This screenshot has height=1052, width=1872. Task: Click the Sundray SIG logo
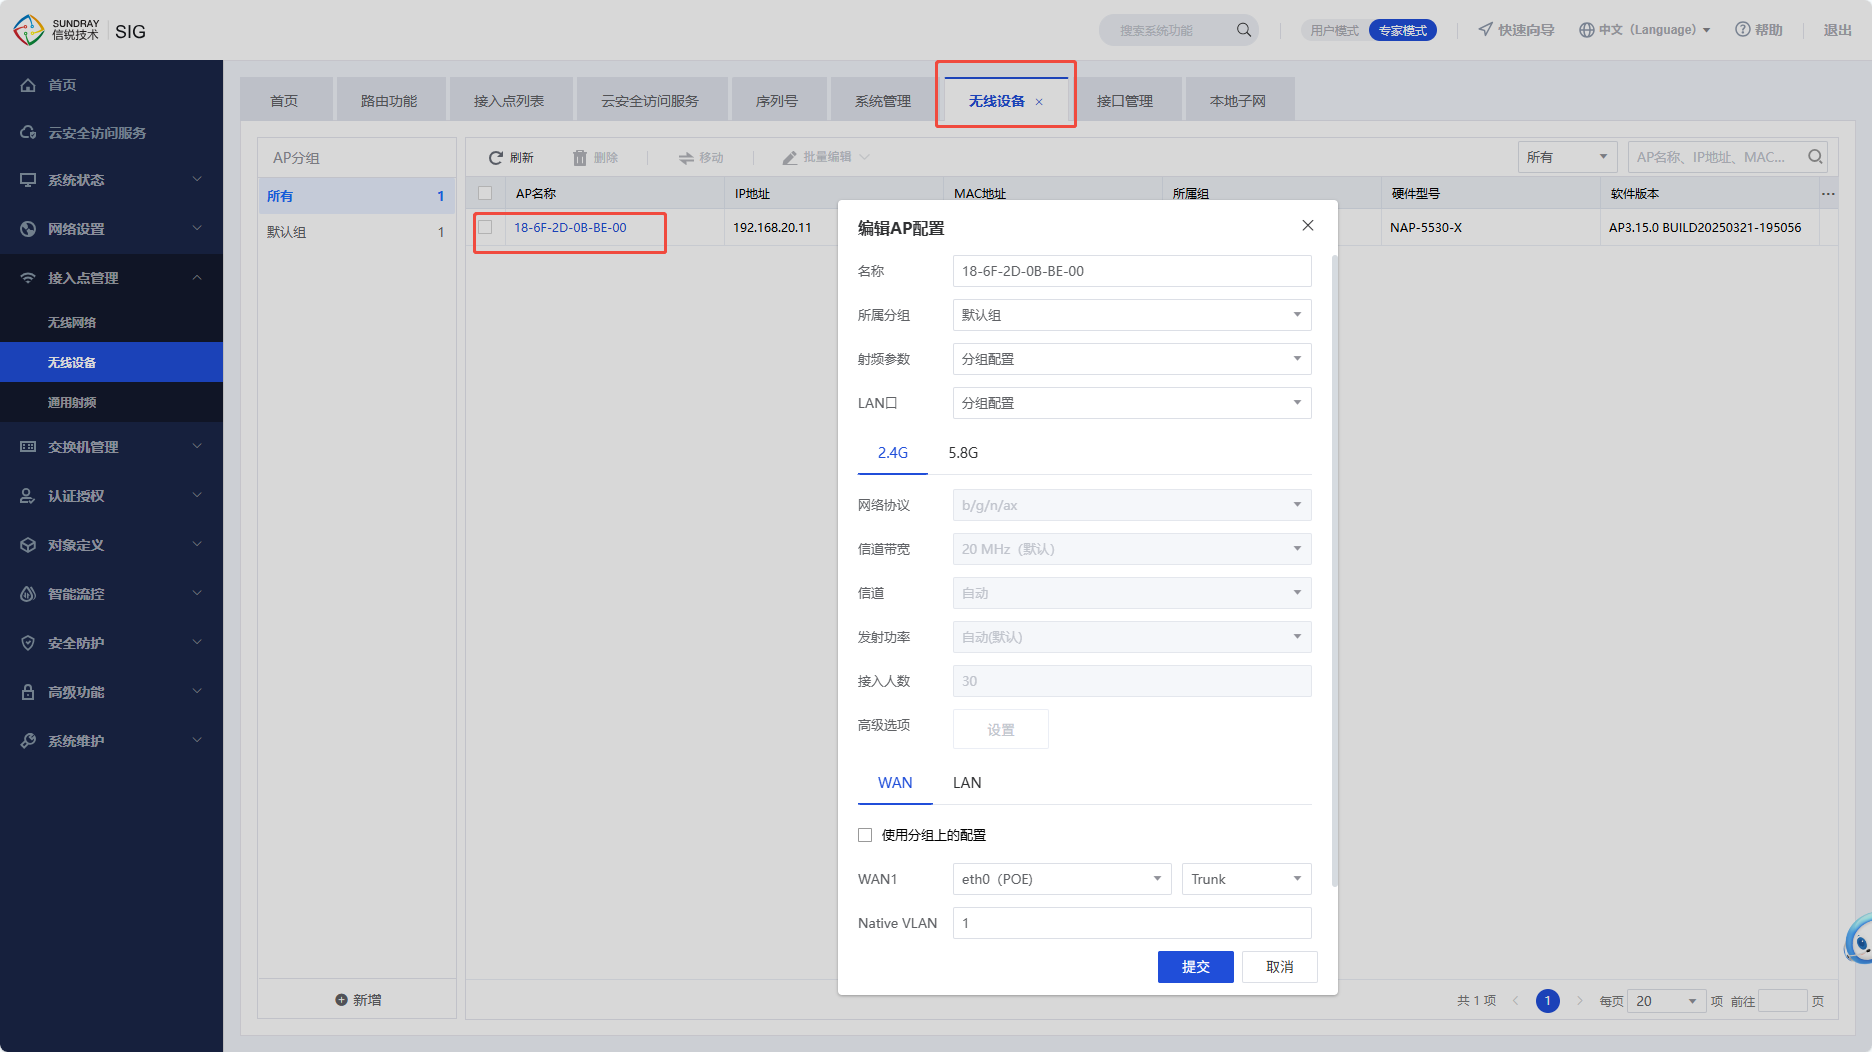click(x=80, y=30)
